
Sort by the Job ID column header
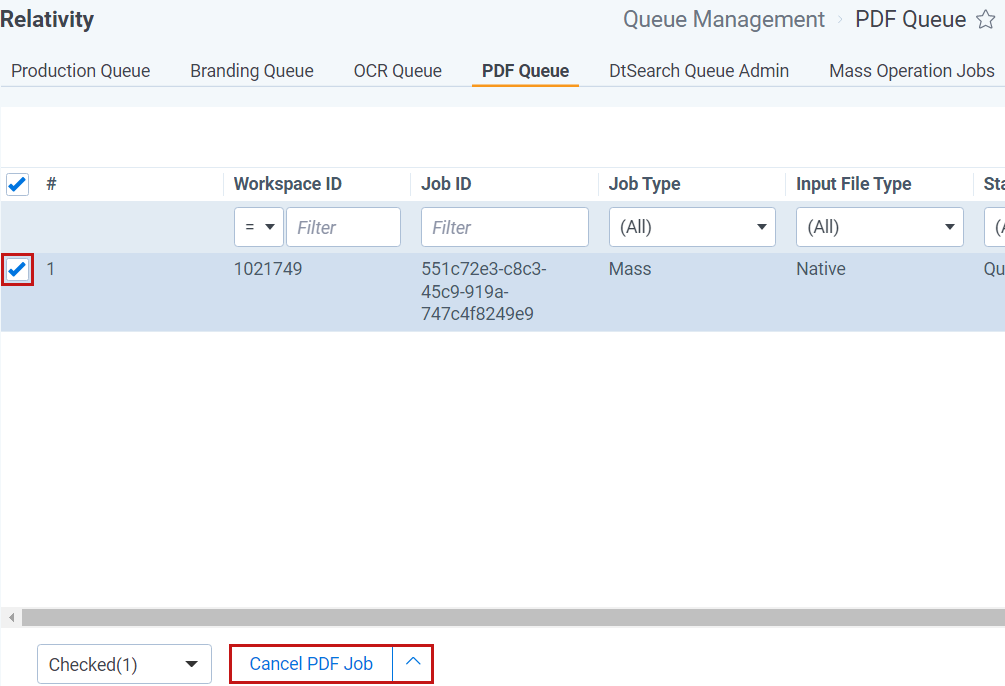click(x=446, y=184)
